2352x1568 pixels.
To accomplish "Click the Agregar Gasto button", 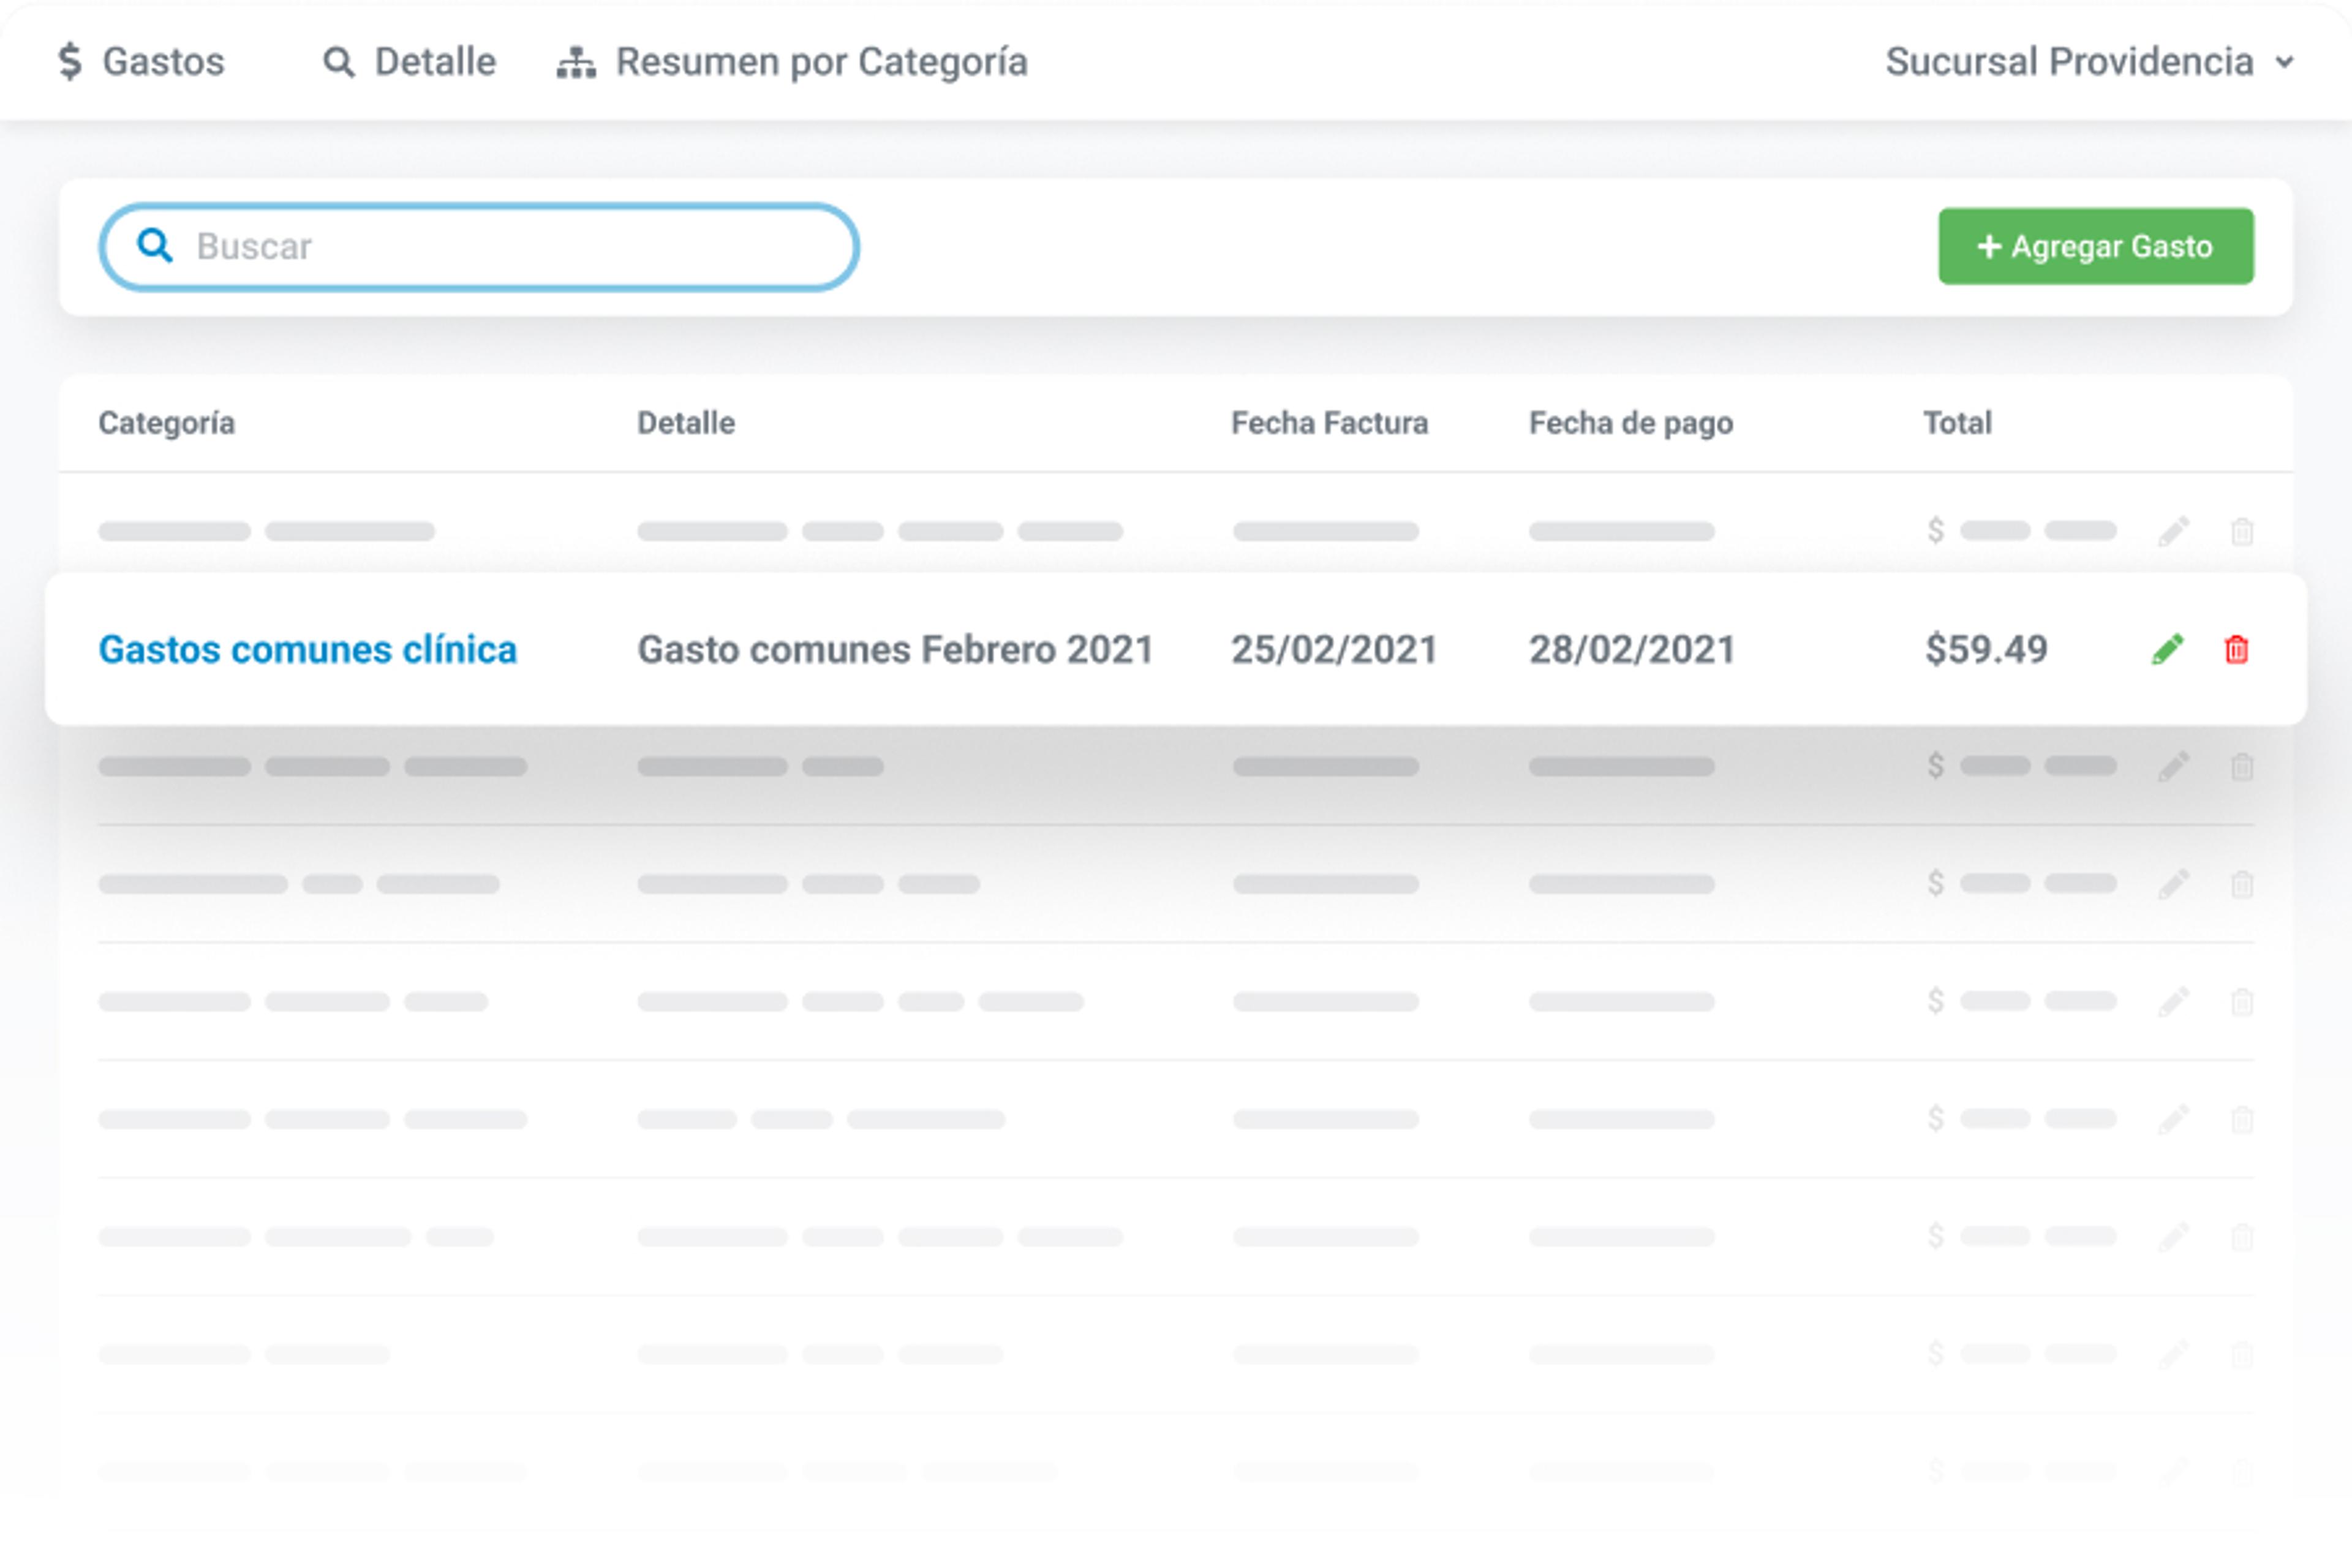I will (2096, 246).
